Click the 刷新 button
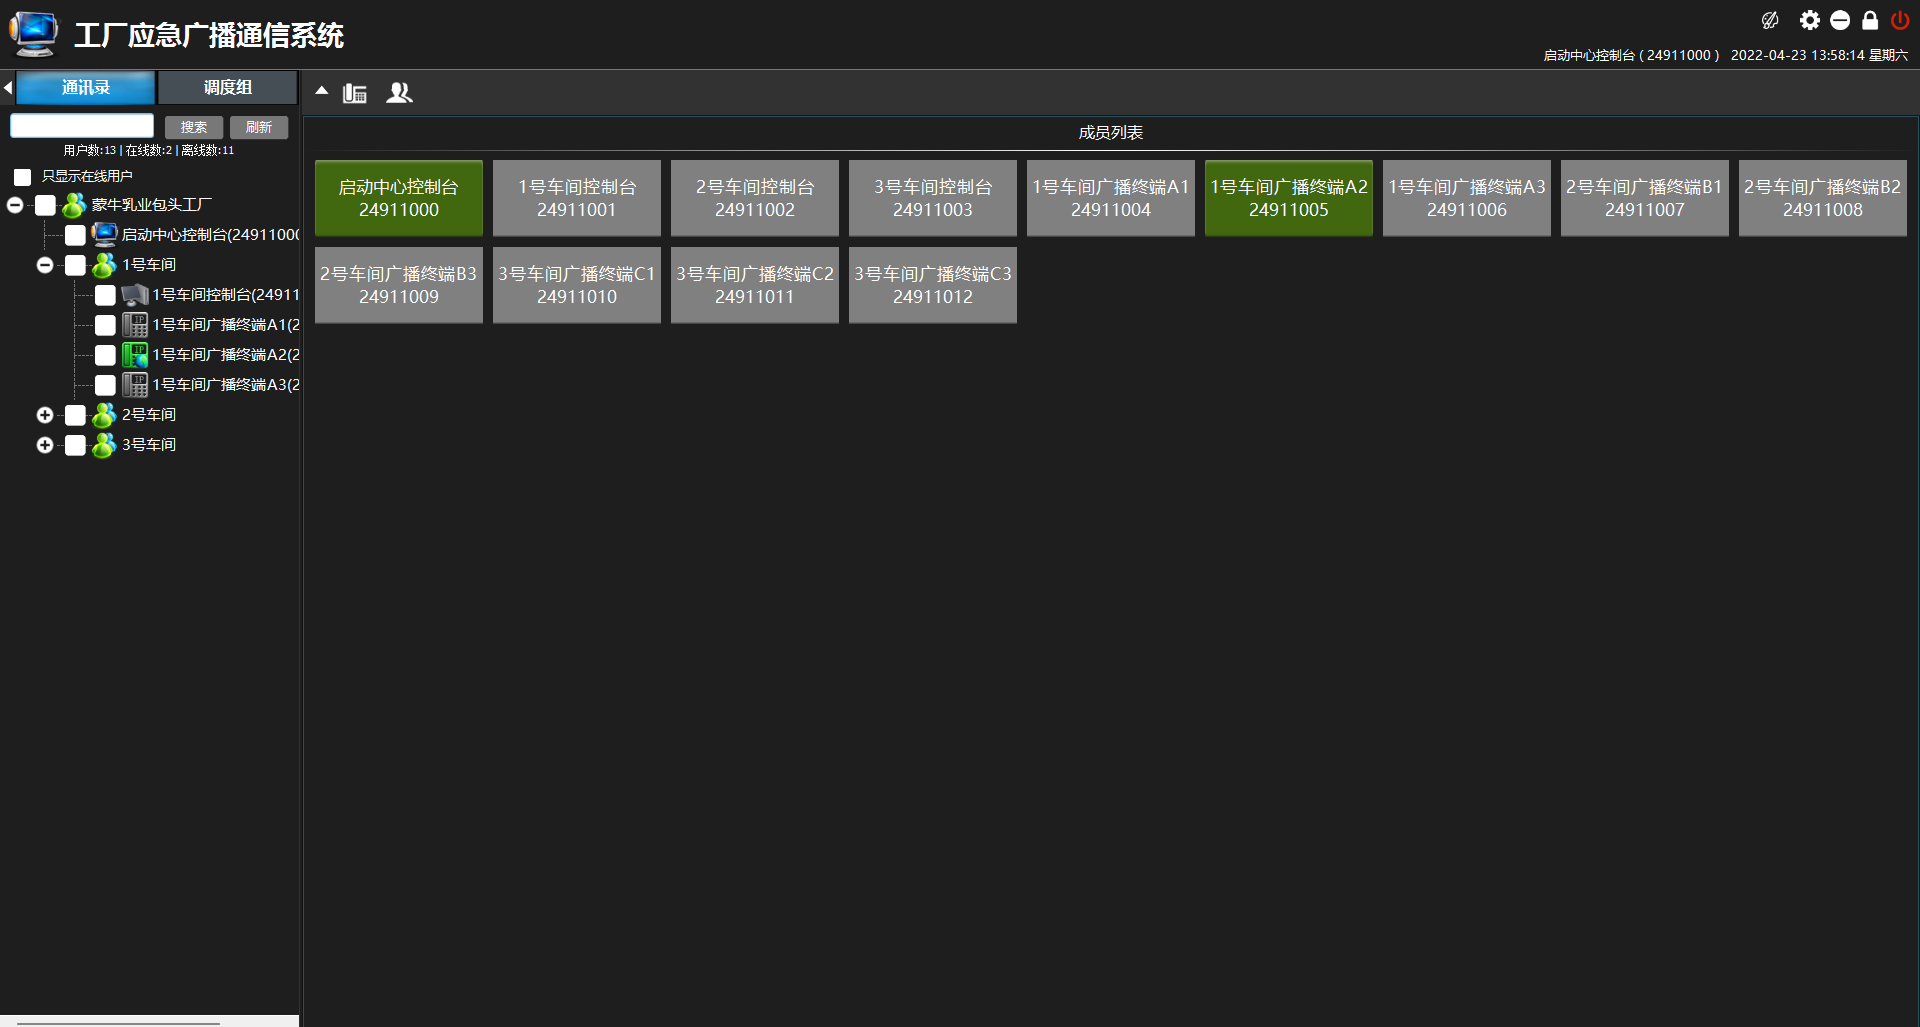 click(259, 127)
